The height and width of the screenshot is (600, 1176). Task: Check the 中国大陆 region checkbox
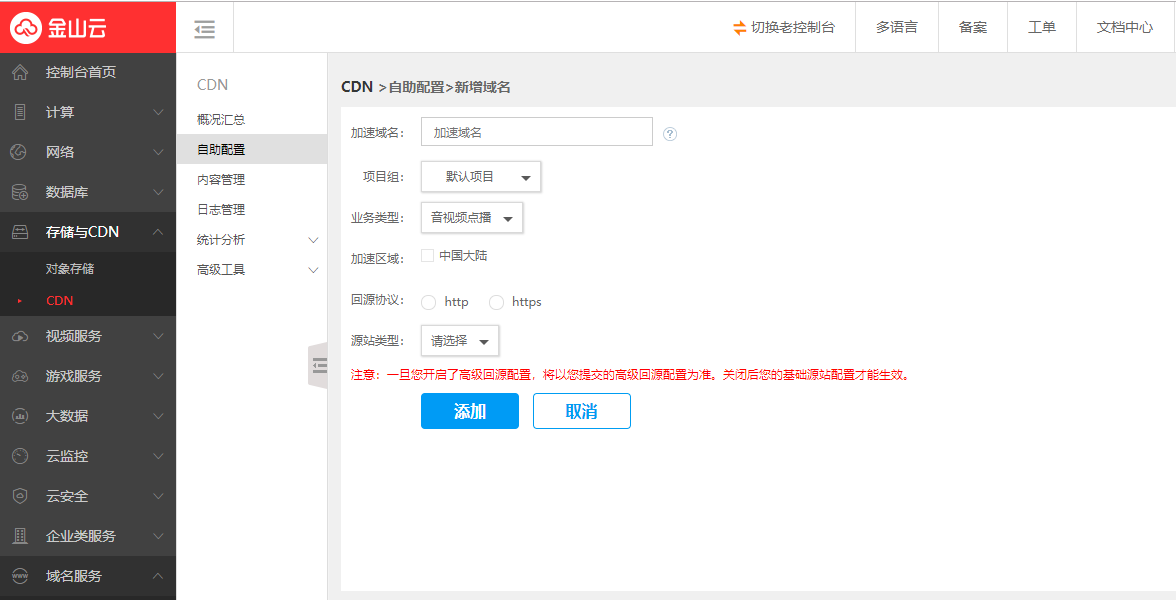(x=428, y=256)
